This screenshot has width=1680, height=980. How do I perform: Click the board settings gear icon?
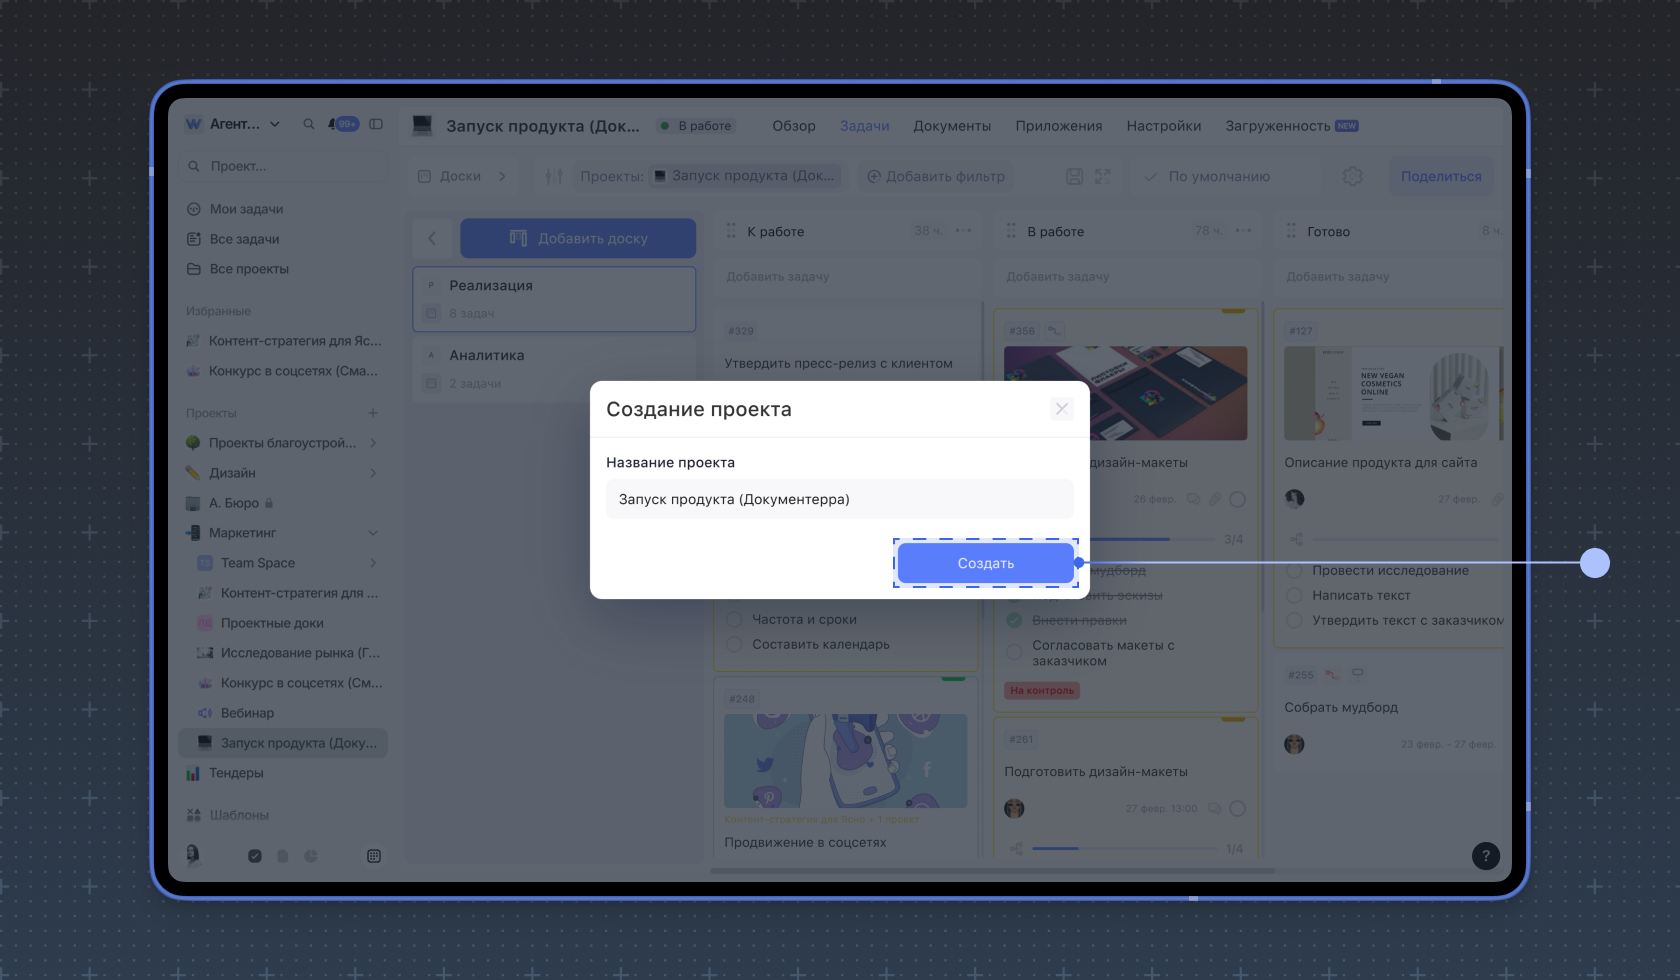click(x=1352, y=176)
